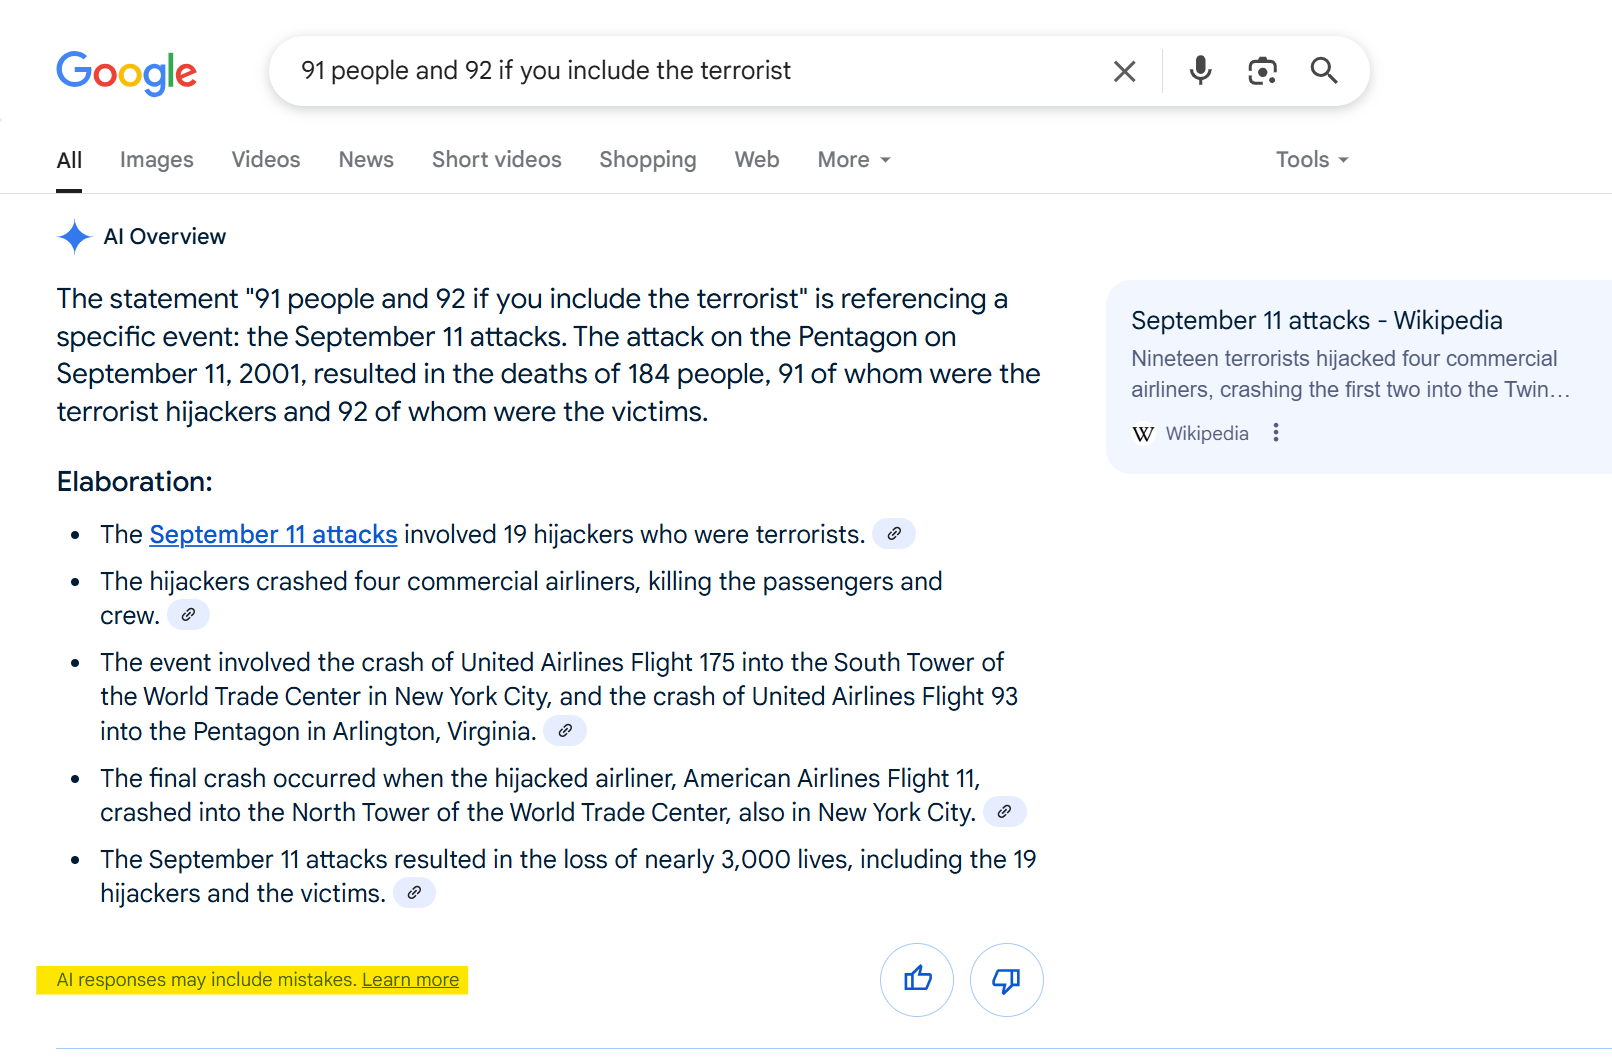Click summary paragraph starting 'The statement "91 people'

548,355
